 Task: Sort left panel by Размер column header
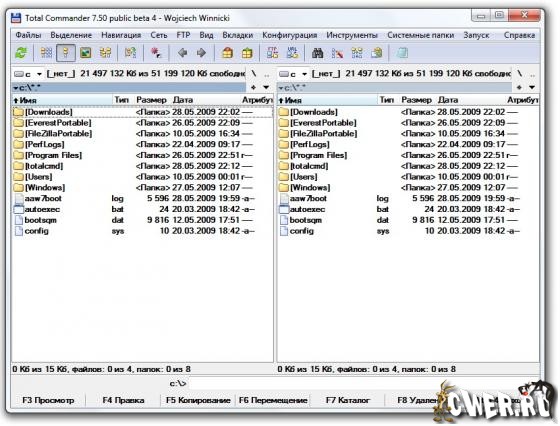click(x=151, y=100)
